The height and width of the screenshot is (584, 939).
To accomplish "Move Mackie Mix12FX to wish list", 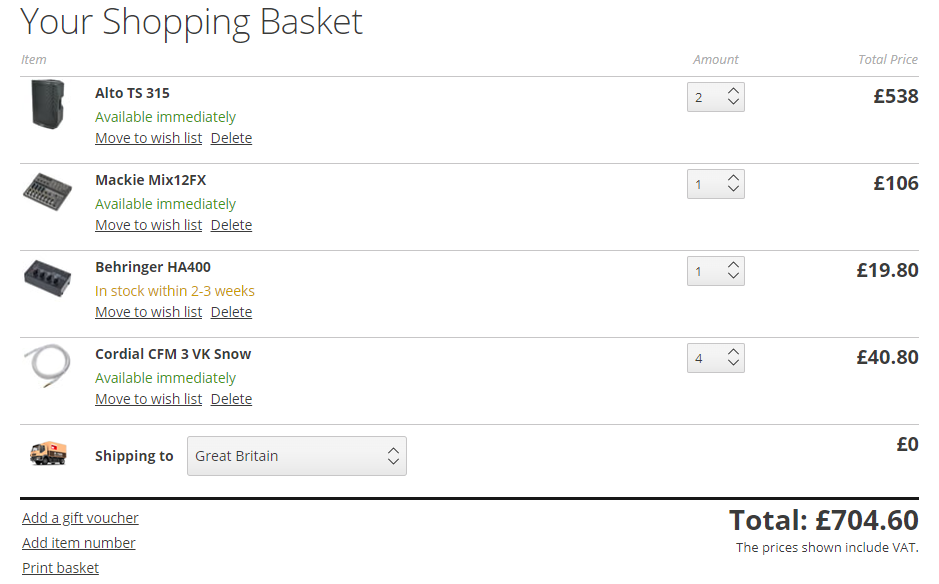I will point(149,225).
